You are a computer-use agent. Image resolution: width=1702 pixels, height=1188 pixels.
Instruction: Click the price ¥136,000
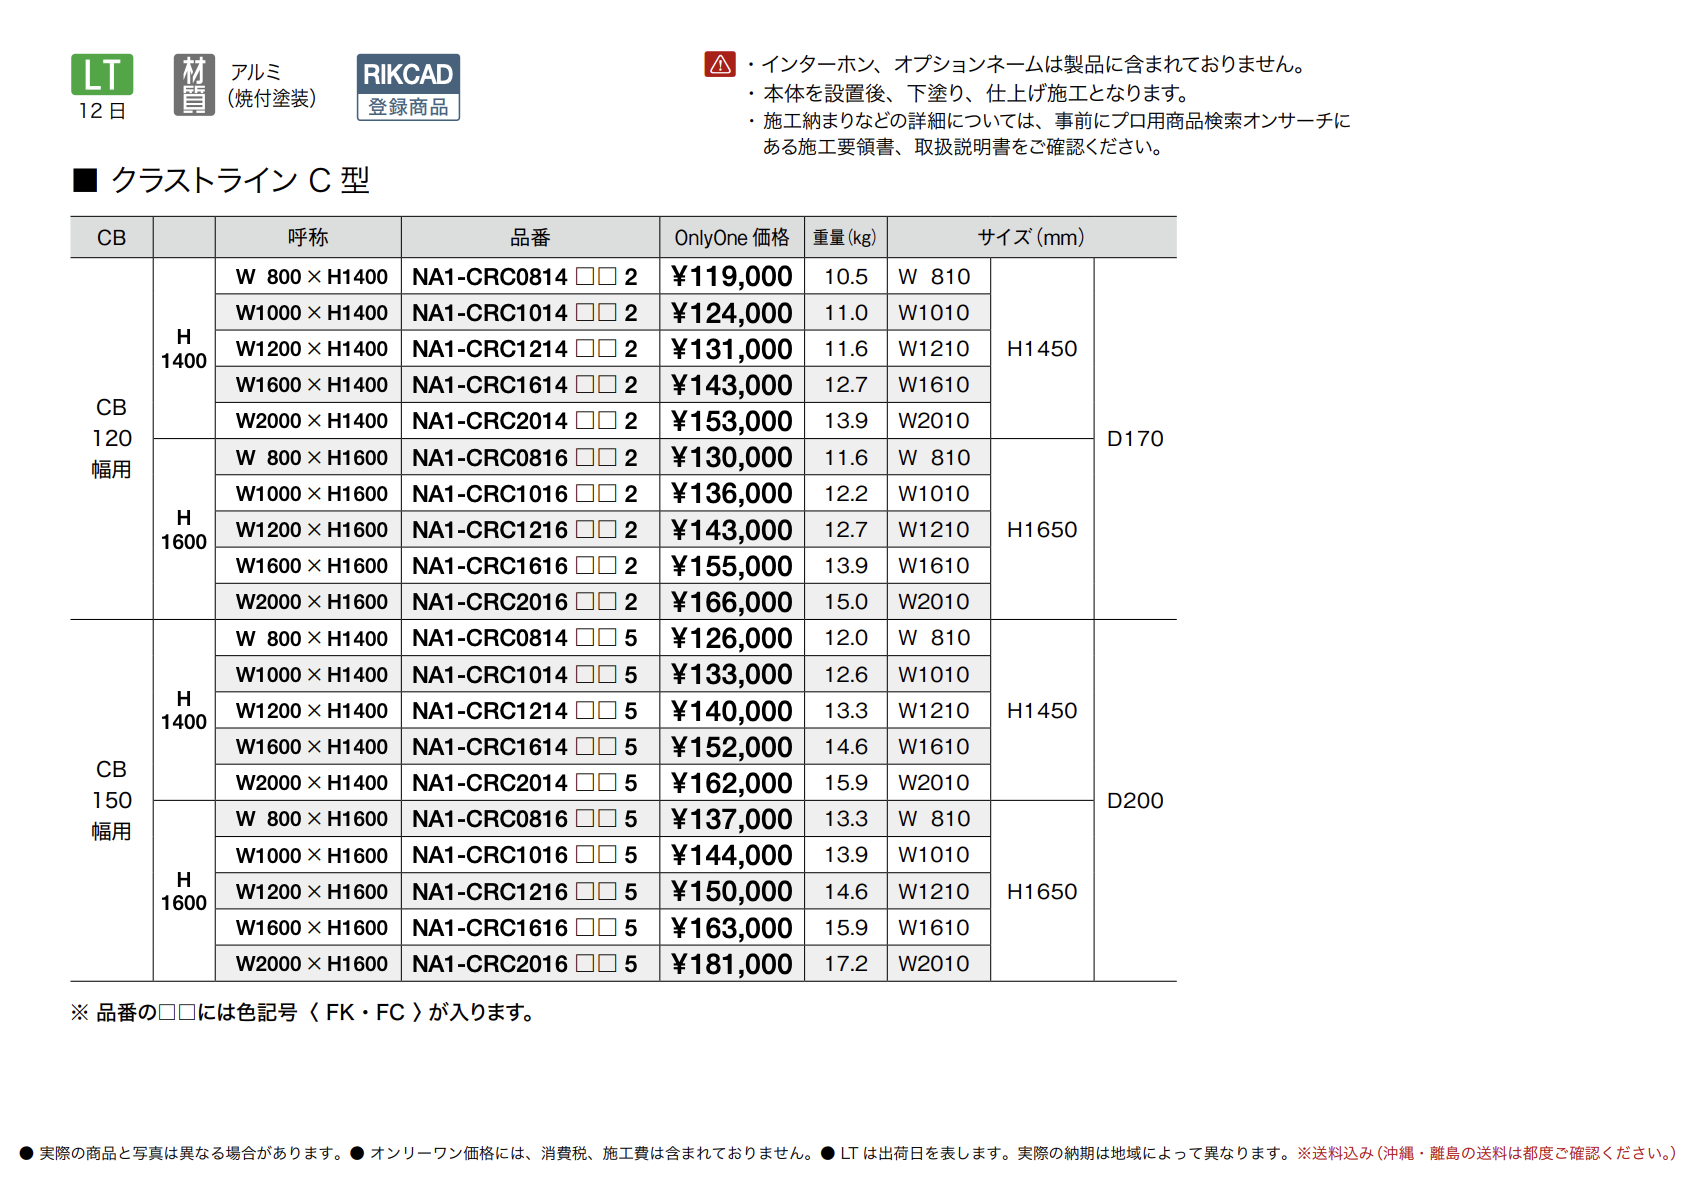(x=732, y=494)
